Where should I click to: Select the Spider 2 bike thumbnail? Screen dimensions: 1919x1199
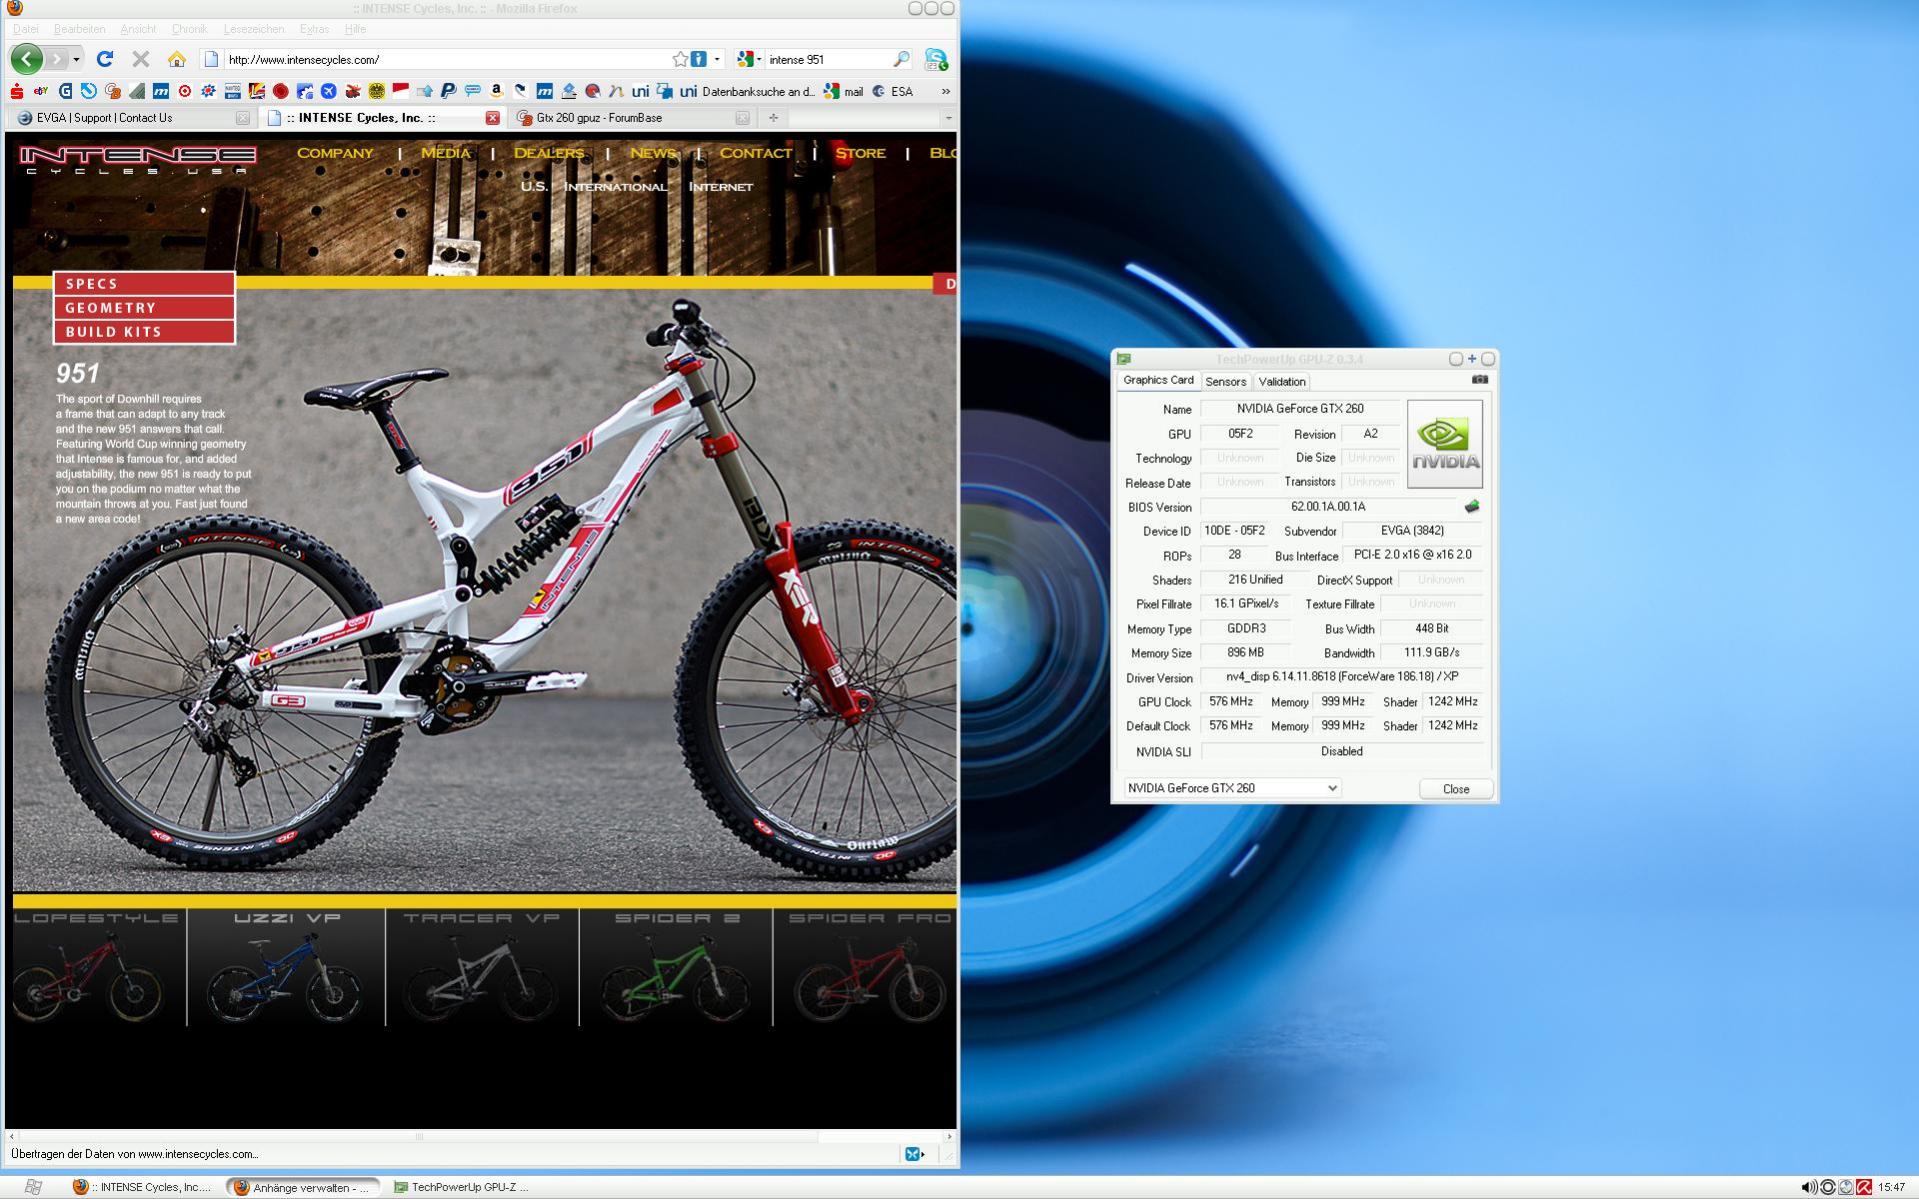click(677, 967)
